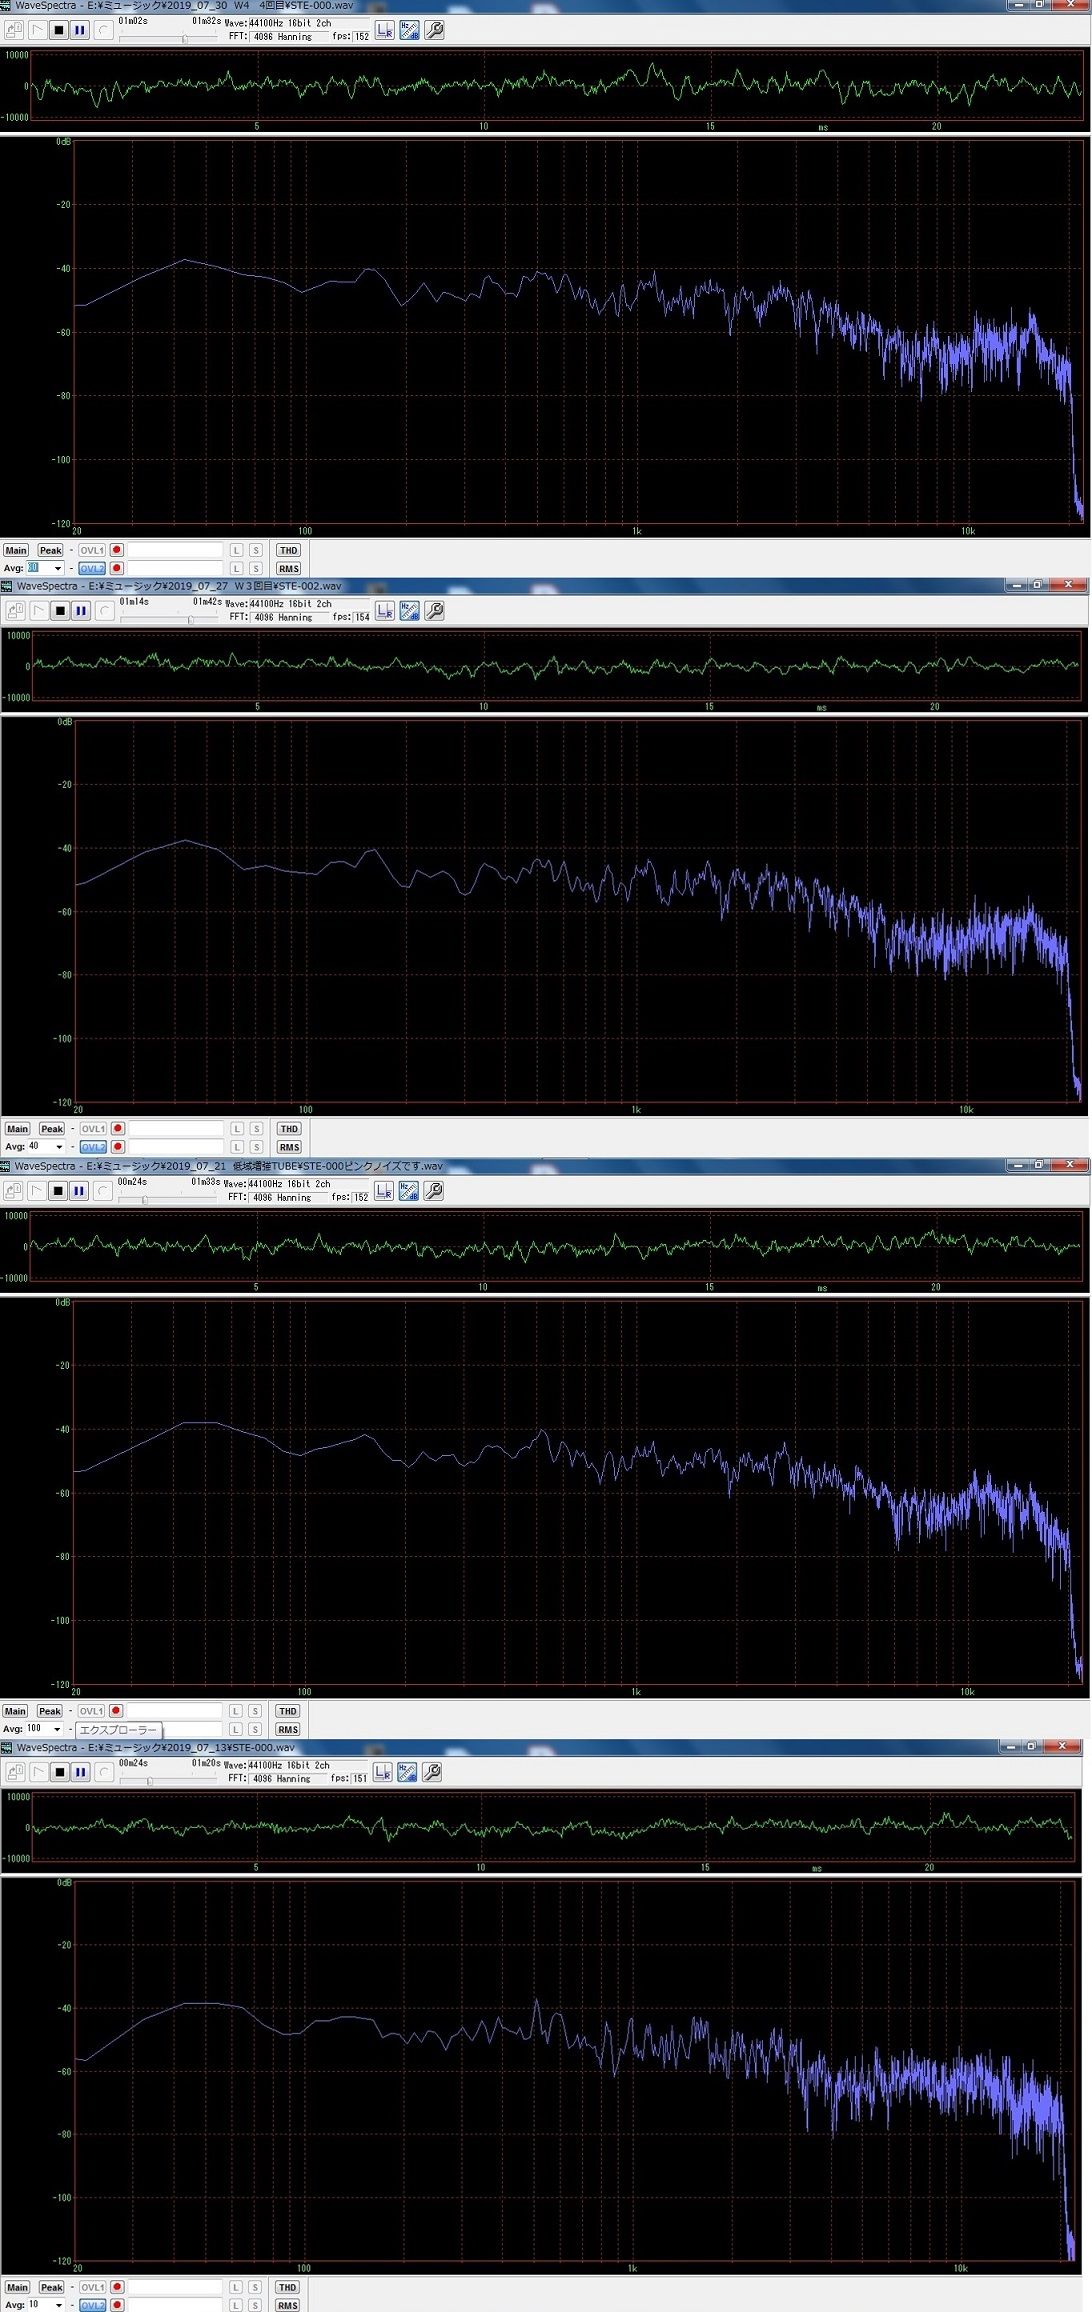Toggle RMS measurement in the 2019_07_27 window

[x=289, y=1147]
